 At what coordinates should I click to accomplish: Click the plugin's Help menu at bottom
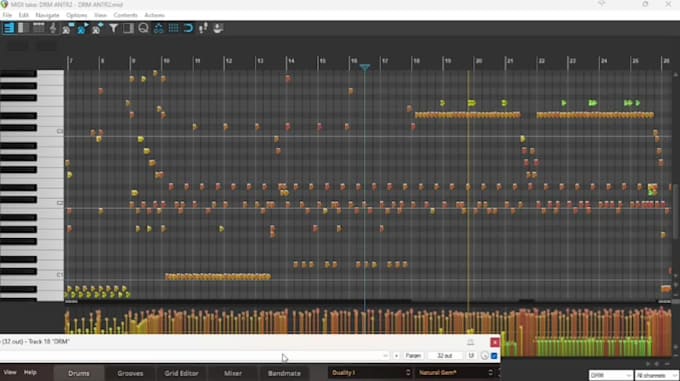pyautogui.click(x=30, y=372)
